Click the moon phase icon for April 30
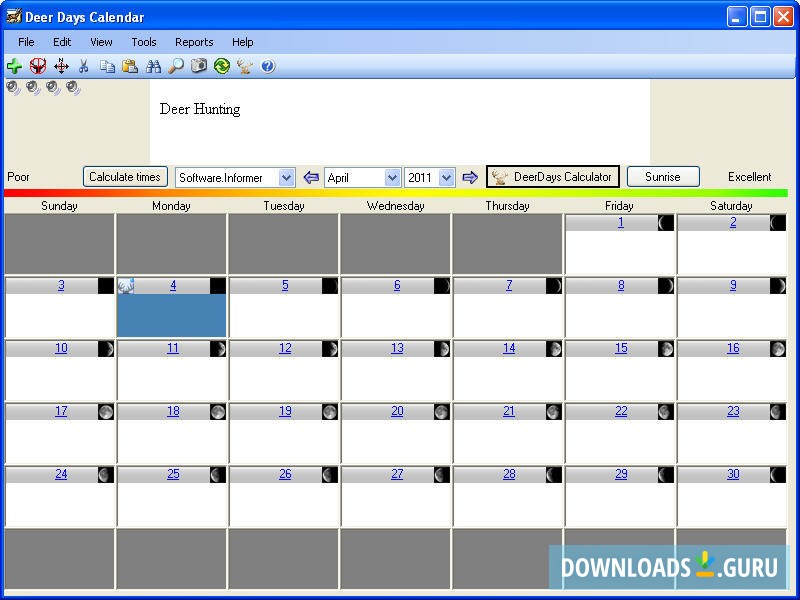 pyautogui.click(x=778, y=475)
